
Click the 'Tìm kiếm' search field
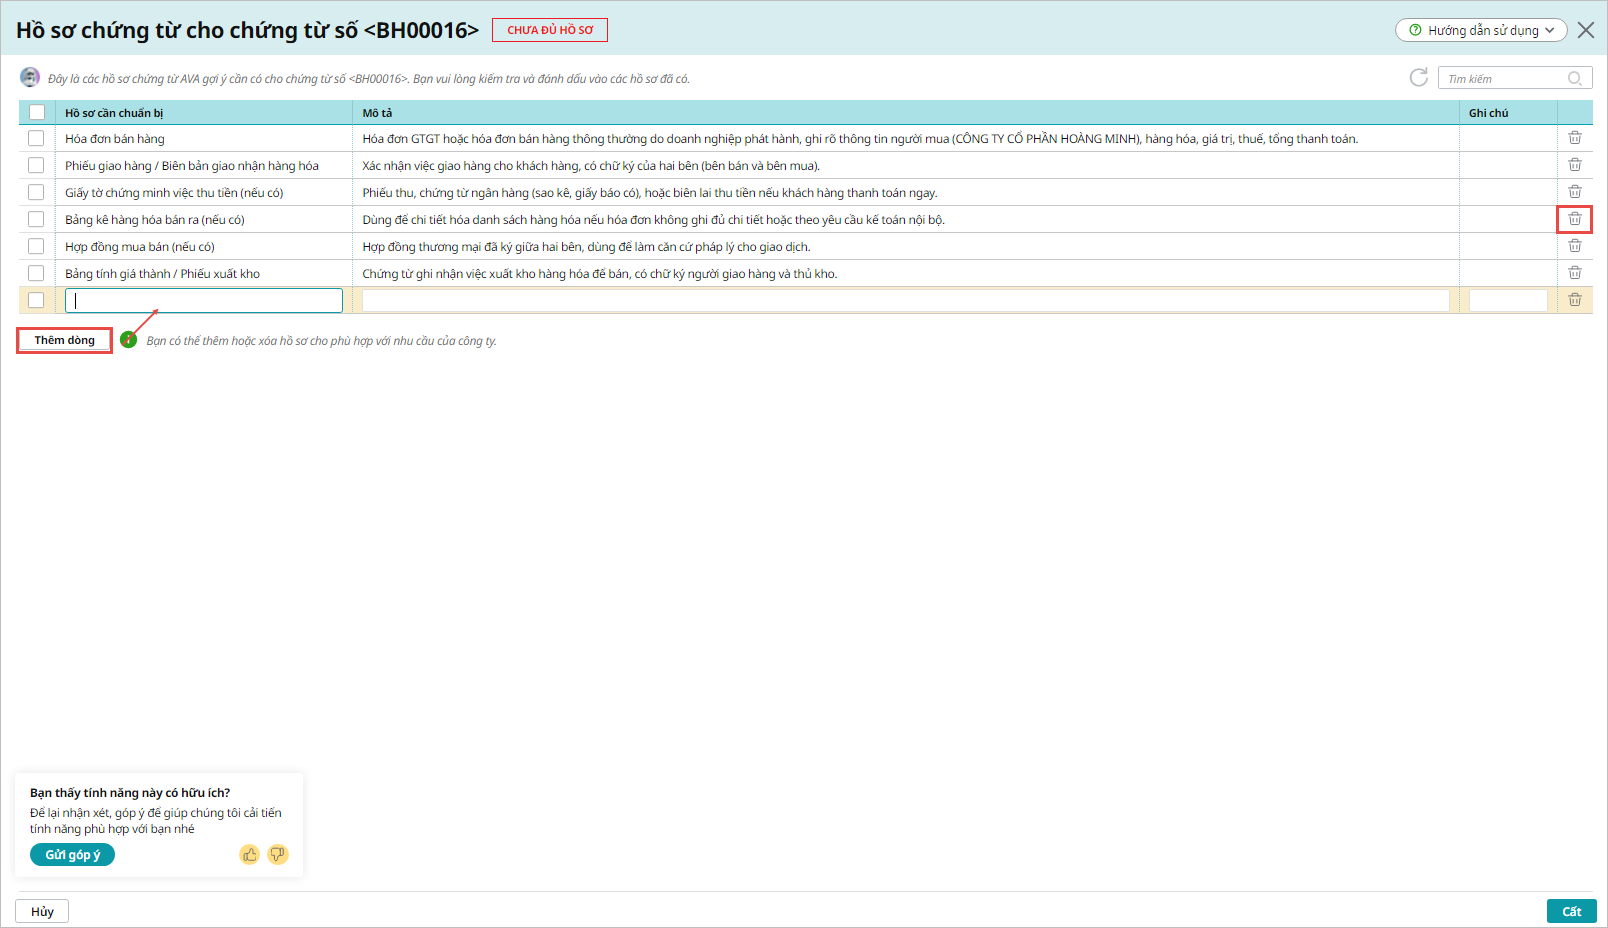(x=1504, y=79)
